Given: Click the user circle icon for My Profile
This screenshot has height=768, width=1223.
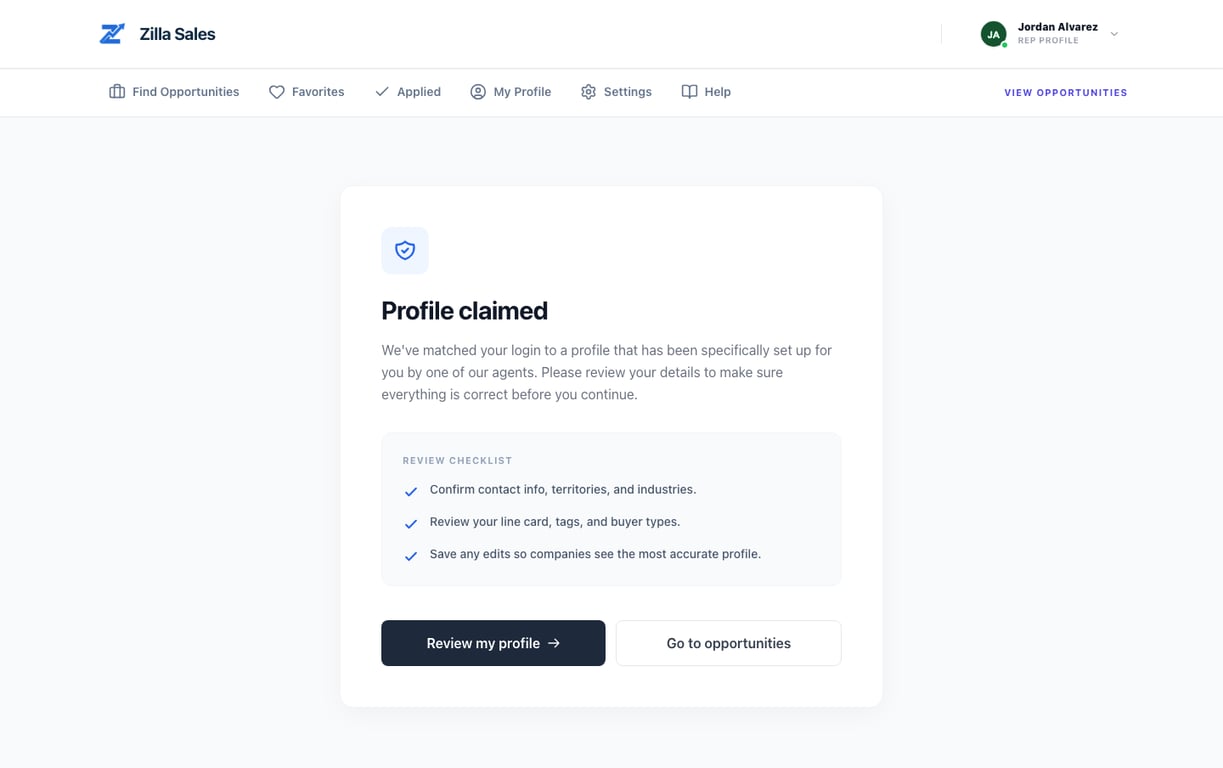Looking at the screenshot, I should pos(478,92).
